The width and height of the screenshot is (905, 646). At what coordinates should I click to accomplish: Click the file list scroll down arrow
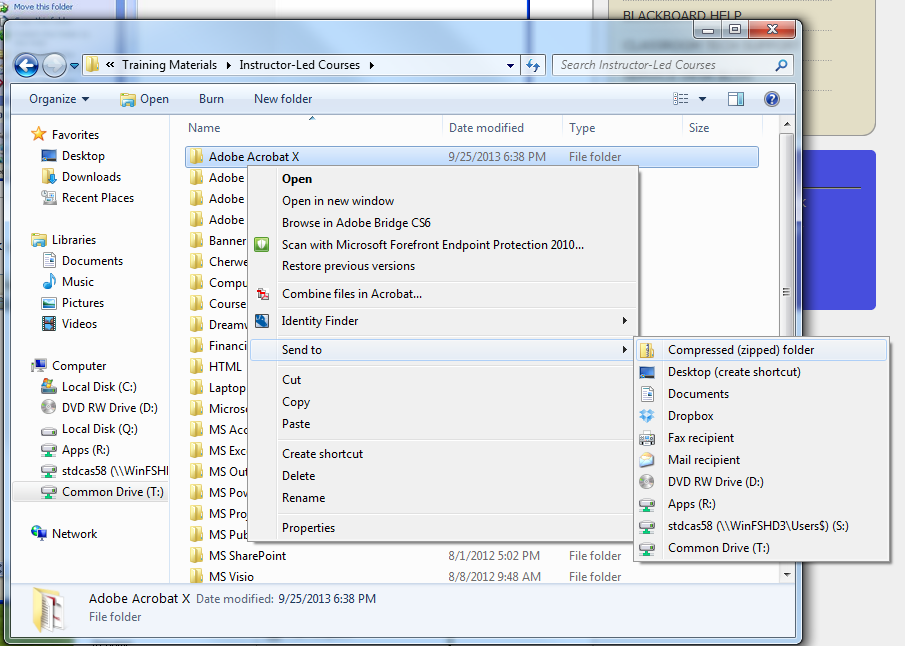coord(787,574)
